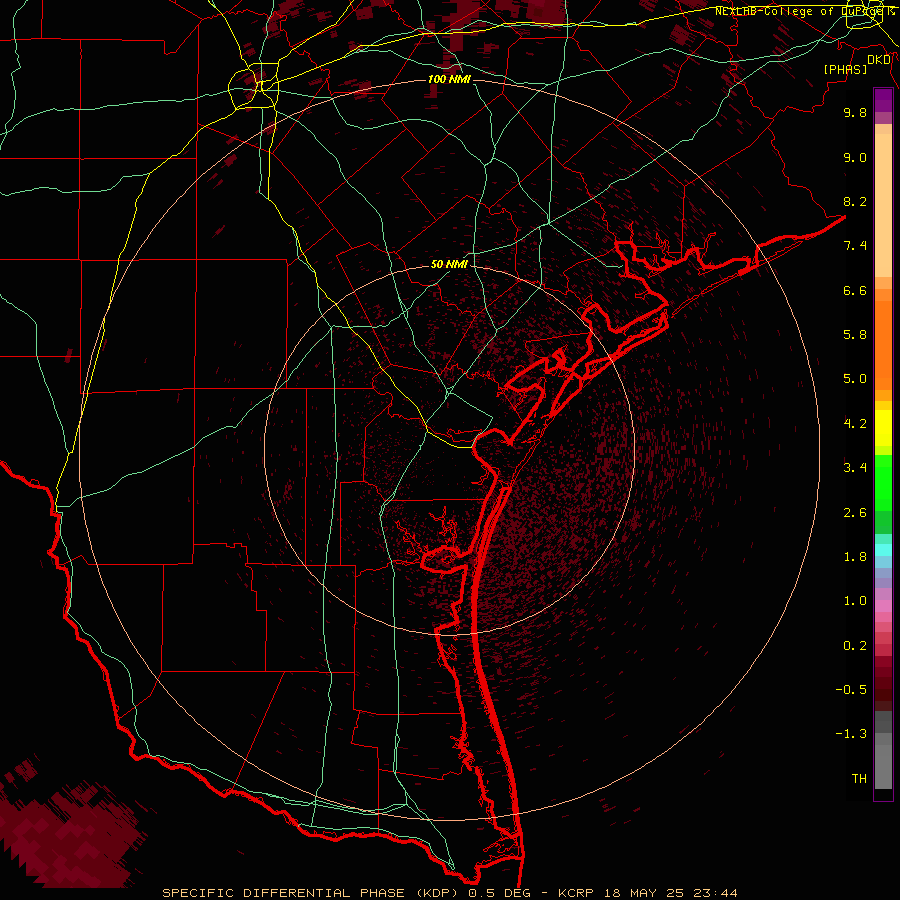Click the 2.6 value on color scale

(855, 513)
